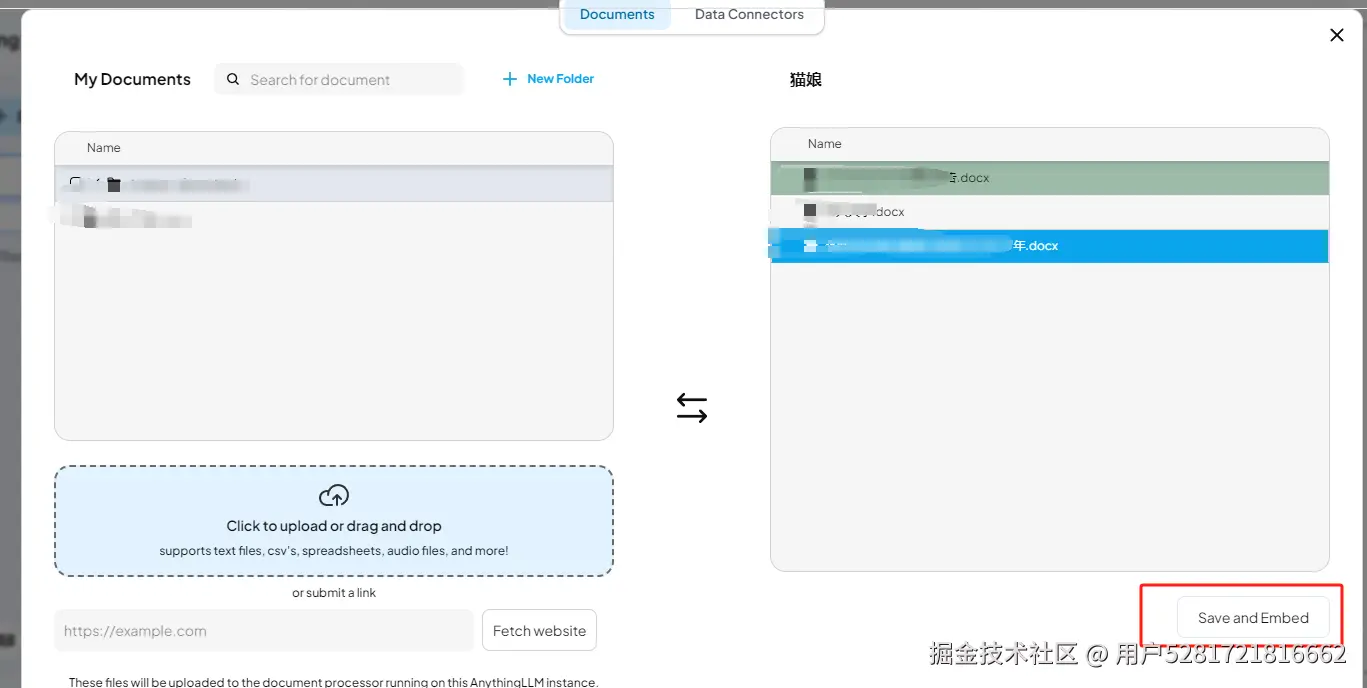
Task: Click the Name header in My Documents
Action: 104,148
